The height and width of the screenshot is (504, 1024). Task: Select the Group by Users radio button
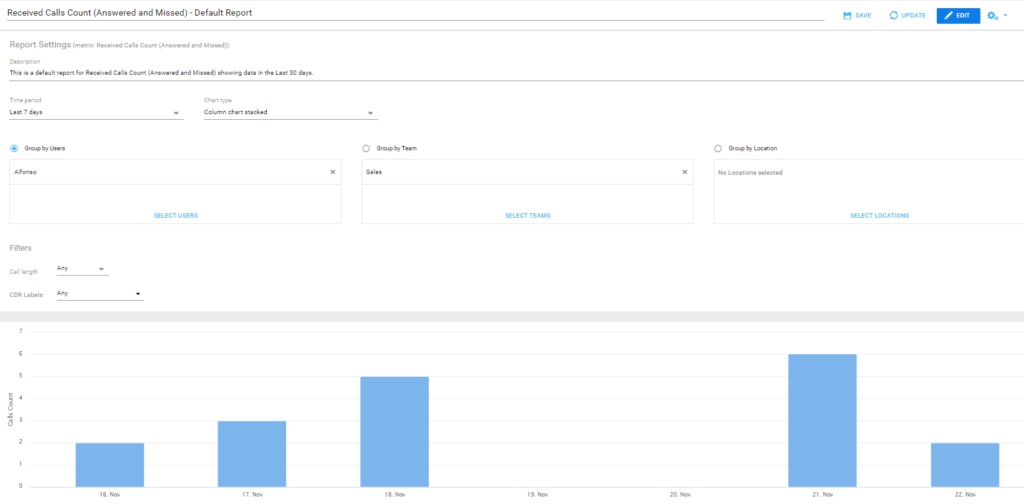point(14,148)
